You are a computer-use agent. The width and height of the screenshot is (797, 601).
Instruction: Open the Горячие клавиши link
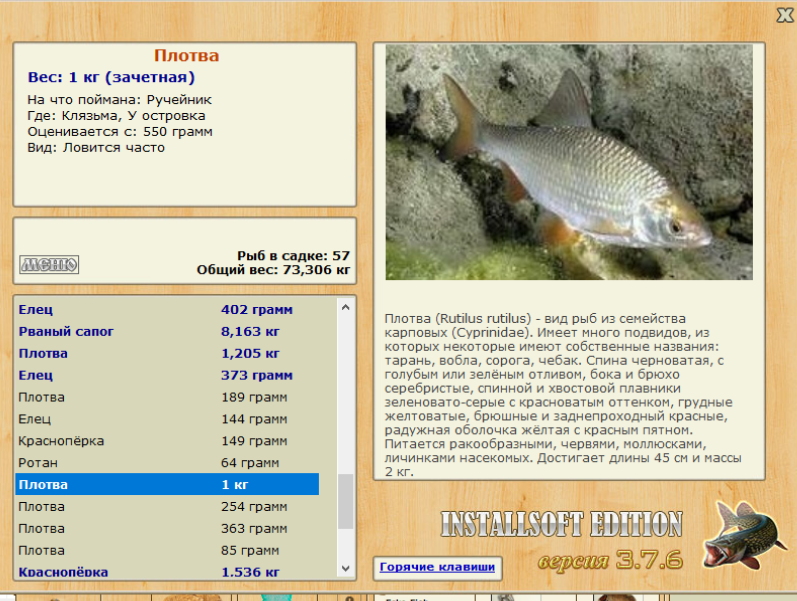click(x=437, y=567)
